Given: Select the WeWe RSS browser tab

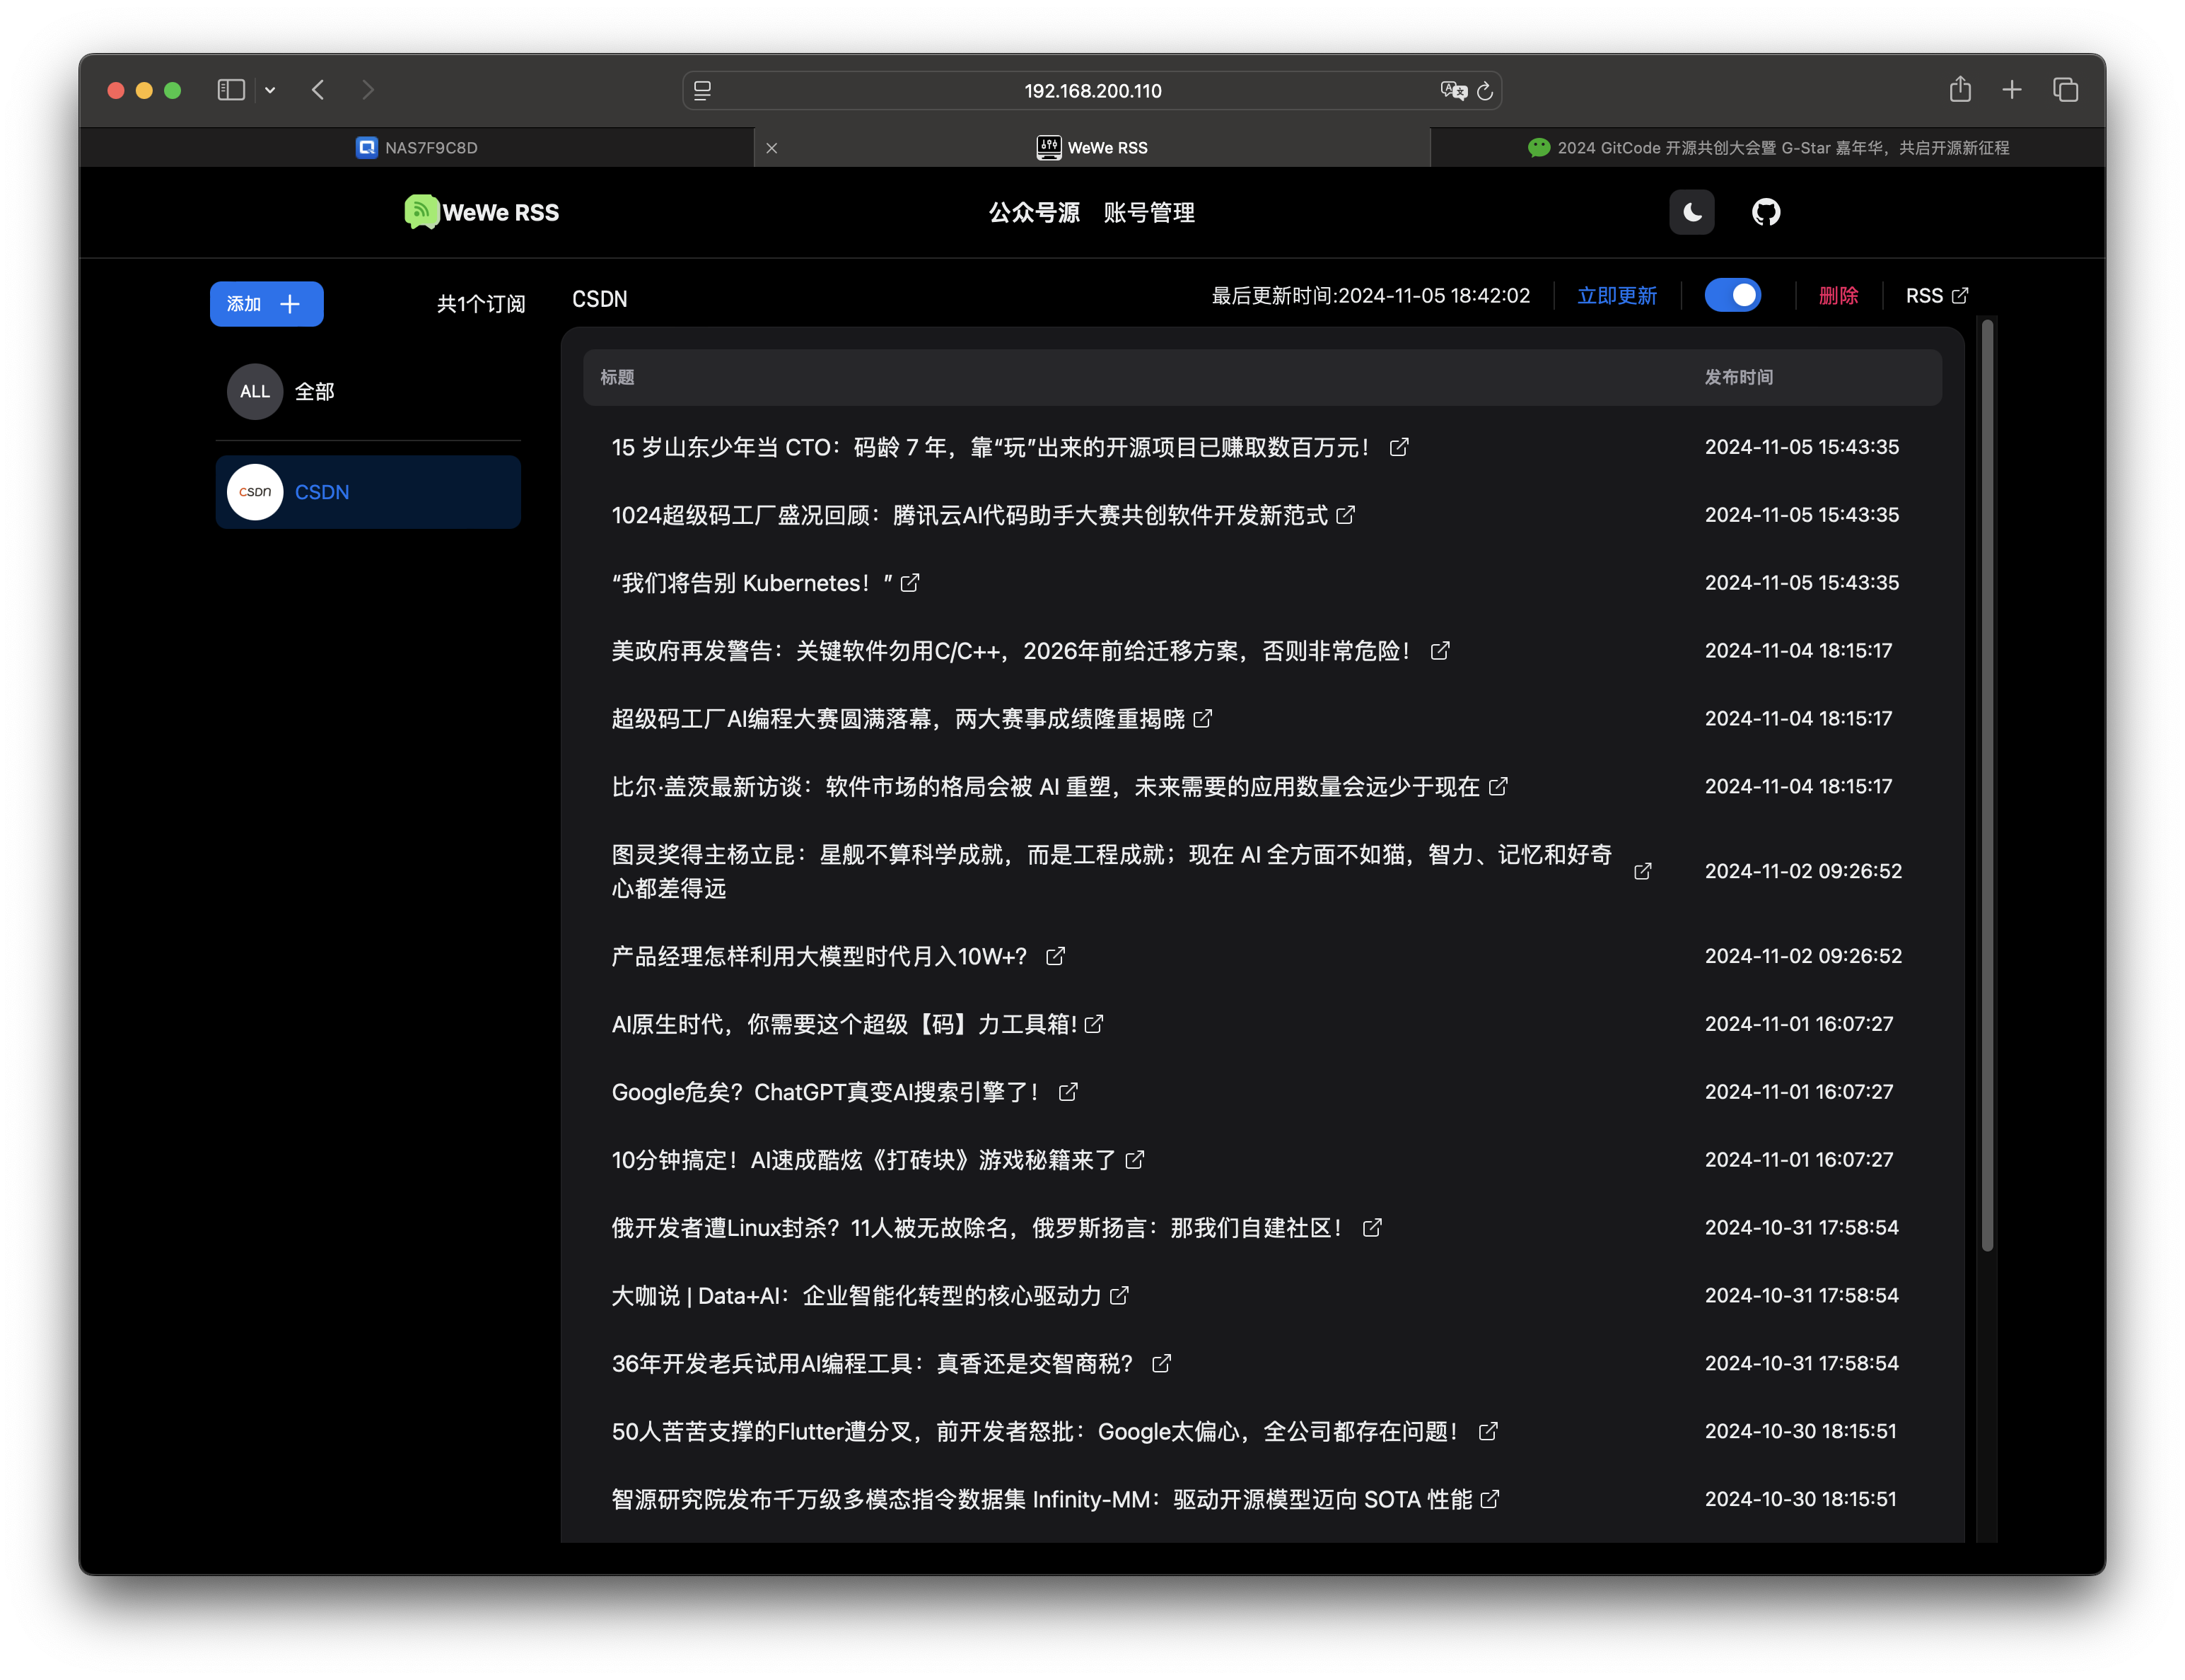Looking at the screenshot, I should pyautogui.click(x=1092, y=148).
